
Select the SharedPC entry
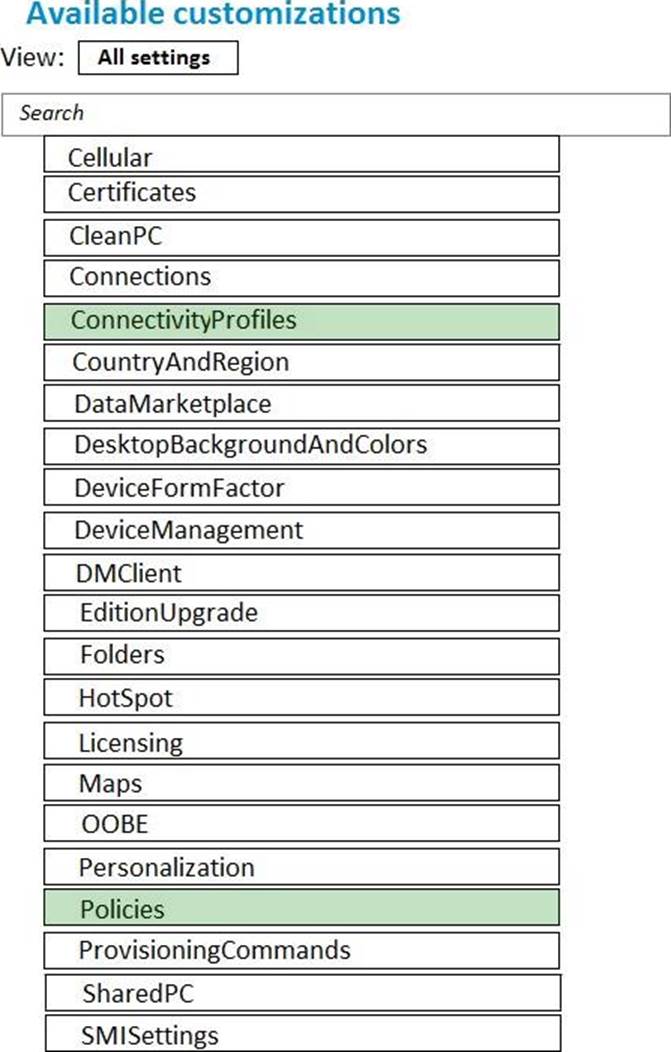(301, 993)
